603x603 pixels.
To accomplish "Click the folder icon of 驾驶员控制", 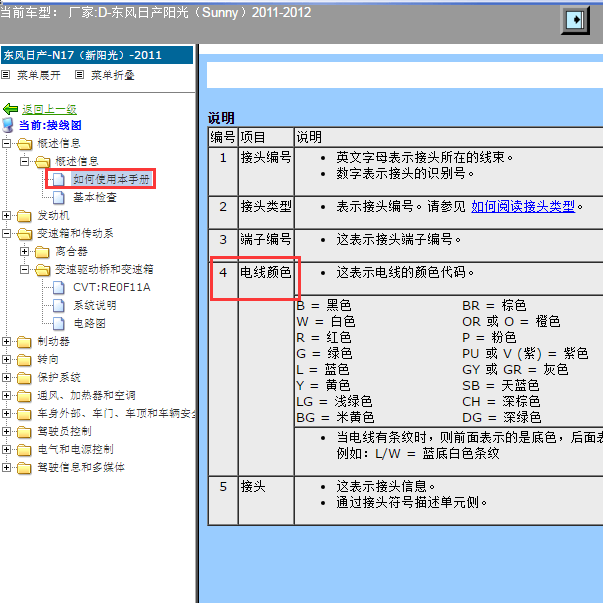I will pyautogui.click(x=24, y=432).
